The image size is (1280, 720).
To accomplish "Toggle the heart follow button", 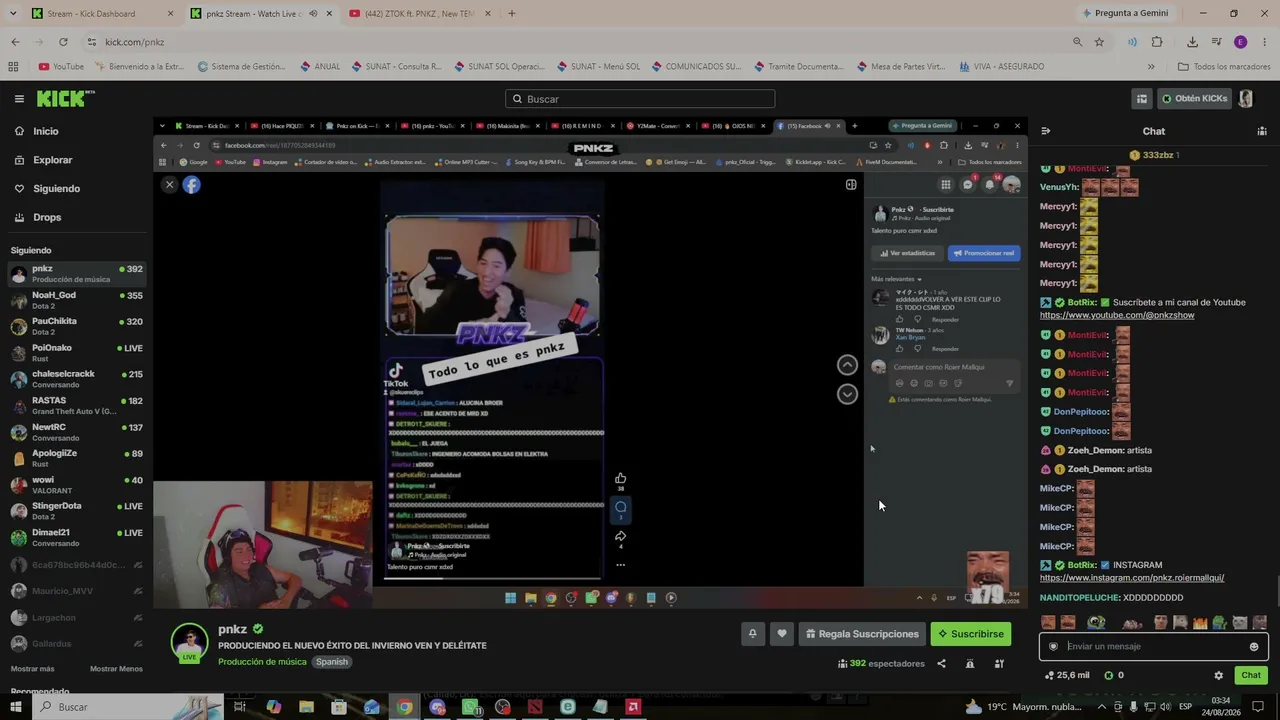I will coord(782,634).
